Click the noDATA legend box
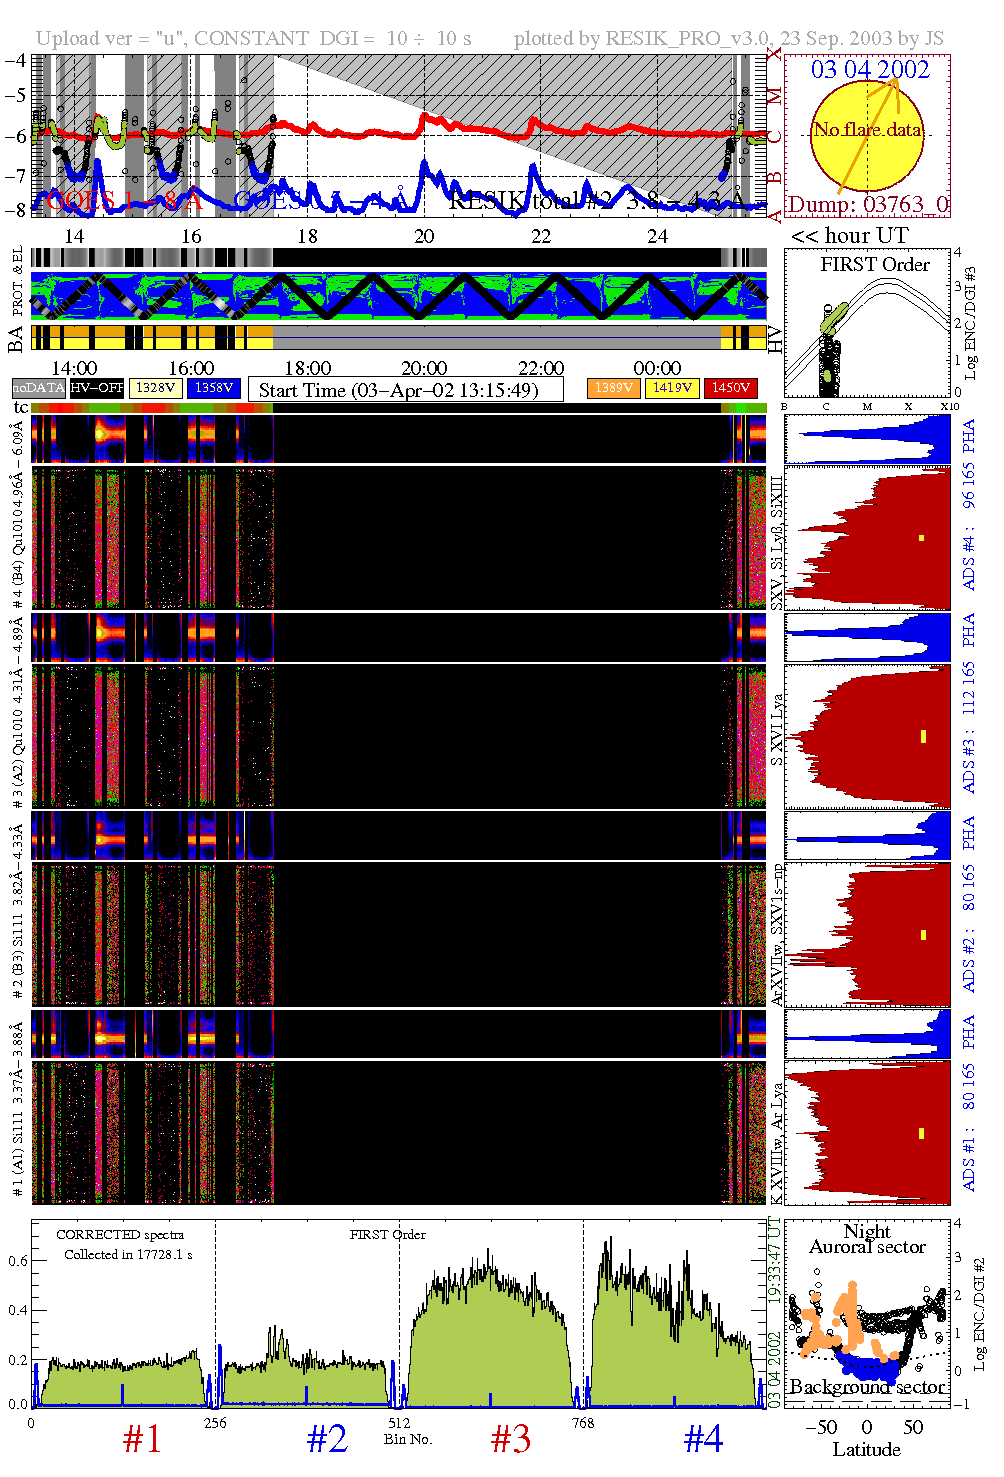Image resolution: width=1004 pixels, height=1477 pixels. coord(39,388)
